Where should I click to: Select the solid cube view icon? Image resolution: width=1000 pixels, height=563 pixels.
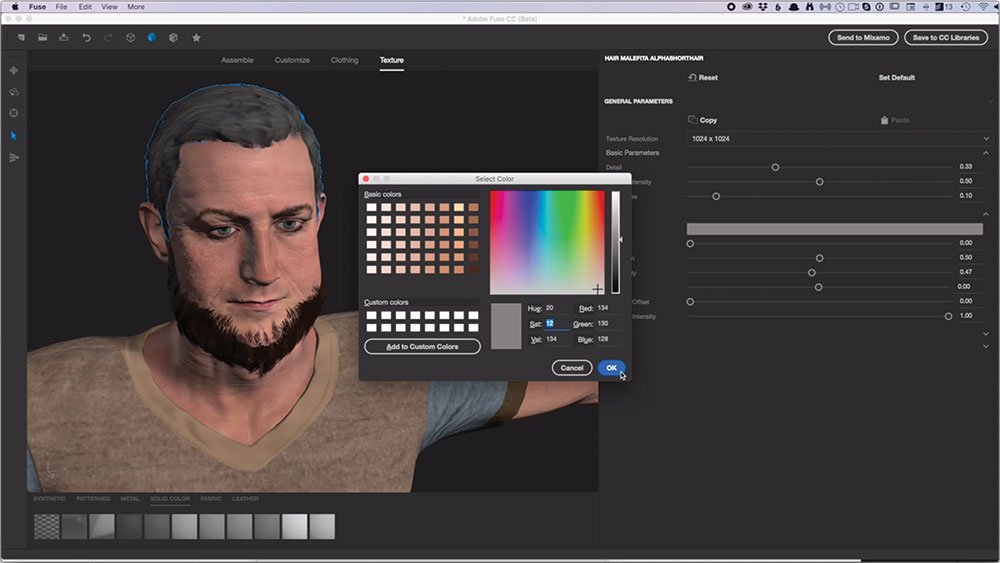(x=173, y=38)
